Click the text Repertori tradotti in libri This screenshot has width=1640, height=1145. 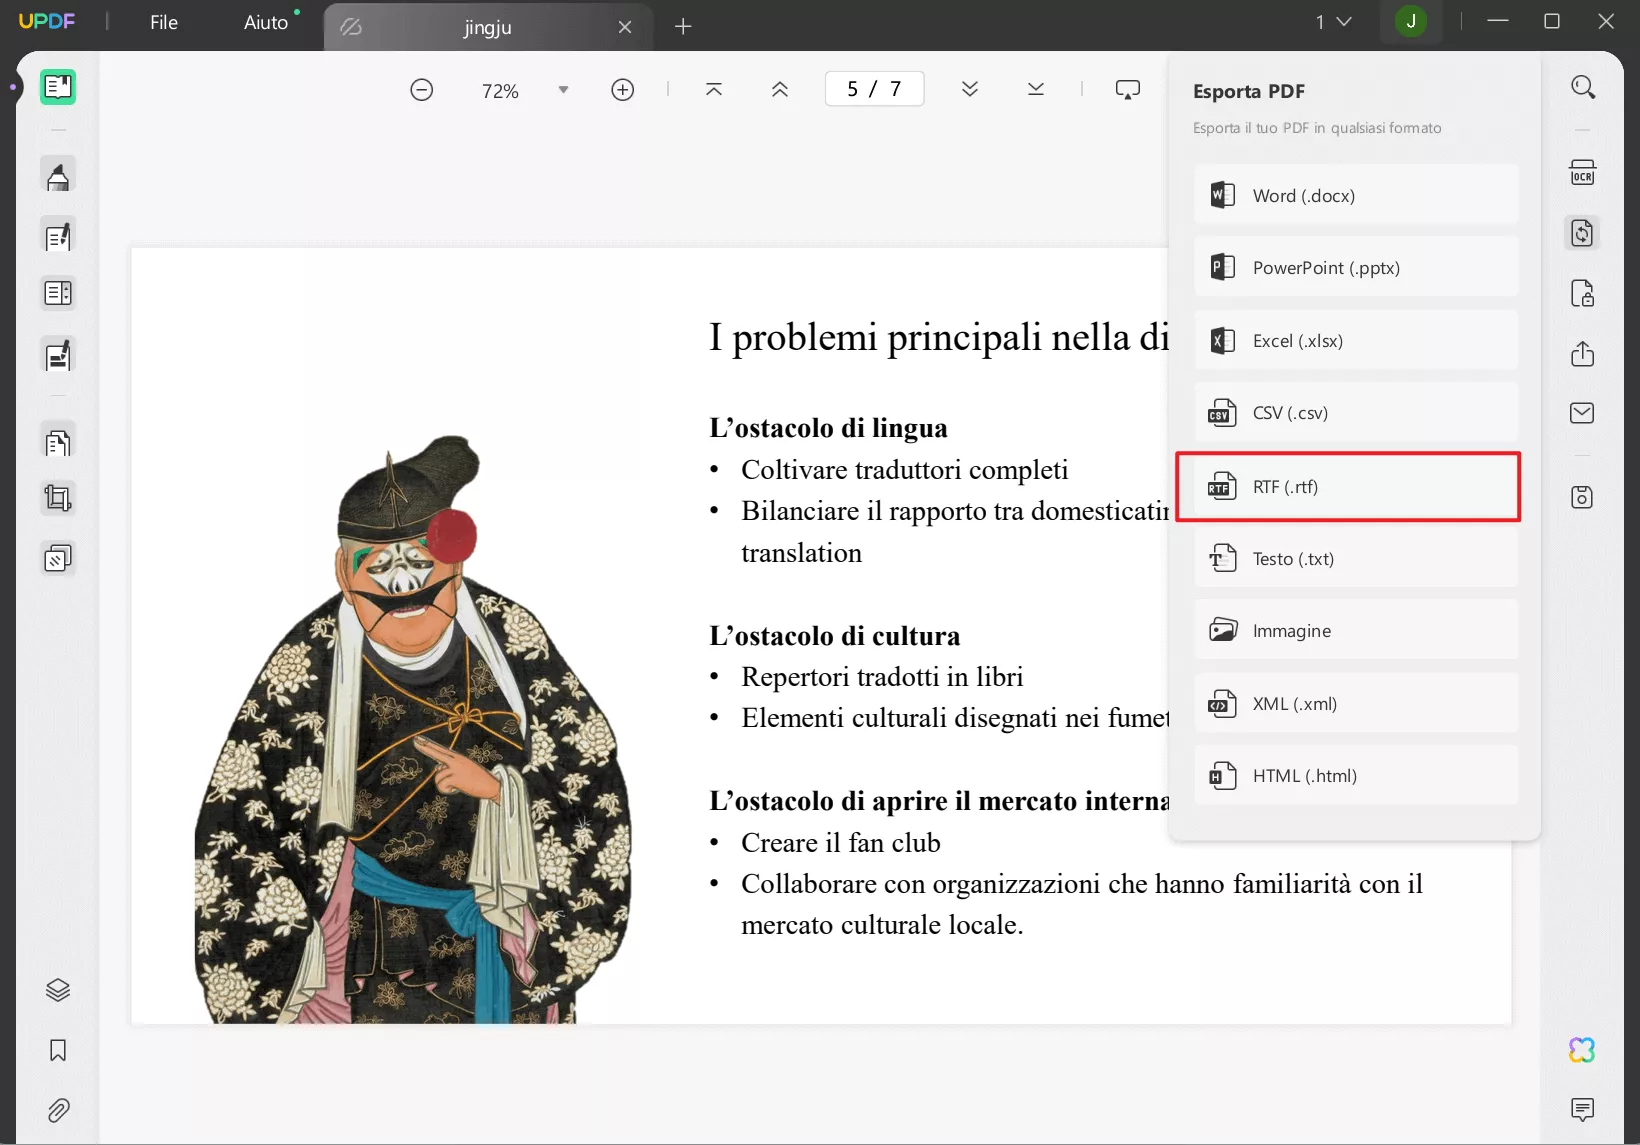click(882, 677)
